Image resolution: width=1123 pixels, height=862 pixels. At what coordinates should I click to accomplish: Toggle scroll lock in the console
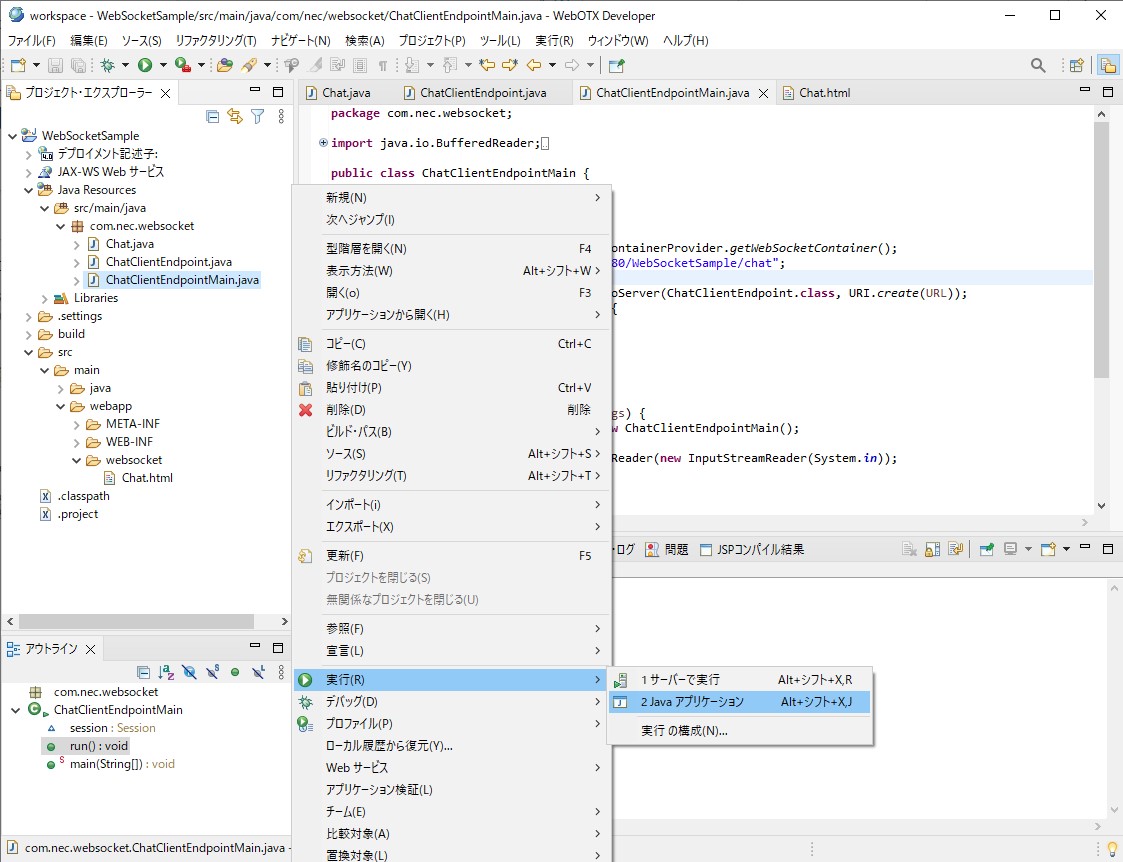point(931,548)
